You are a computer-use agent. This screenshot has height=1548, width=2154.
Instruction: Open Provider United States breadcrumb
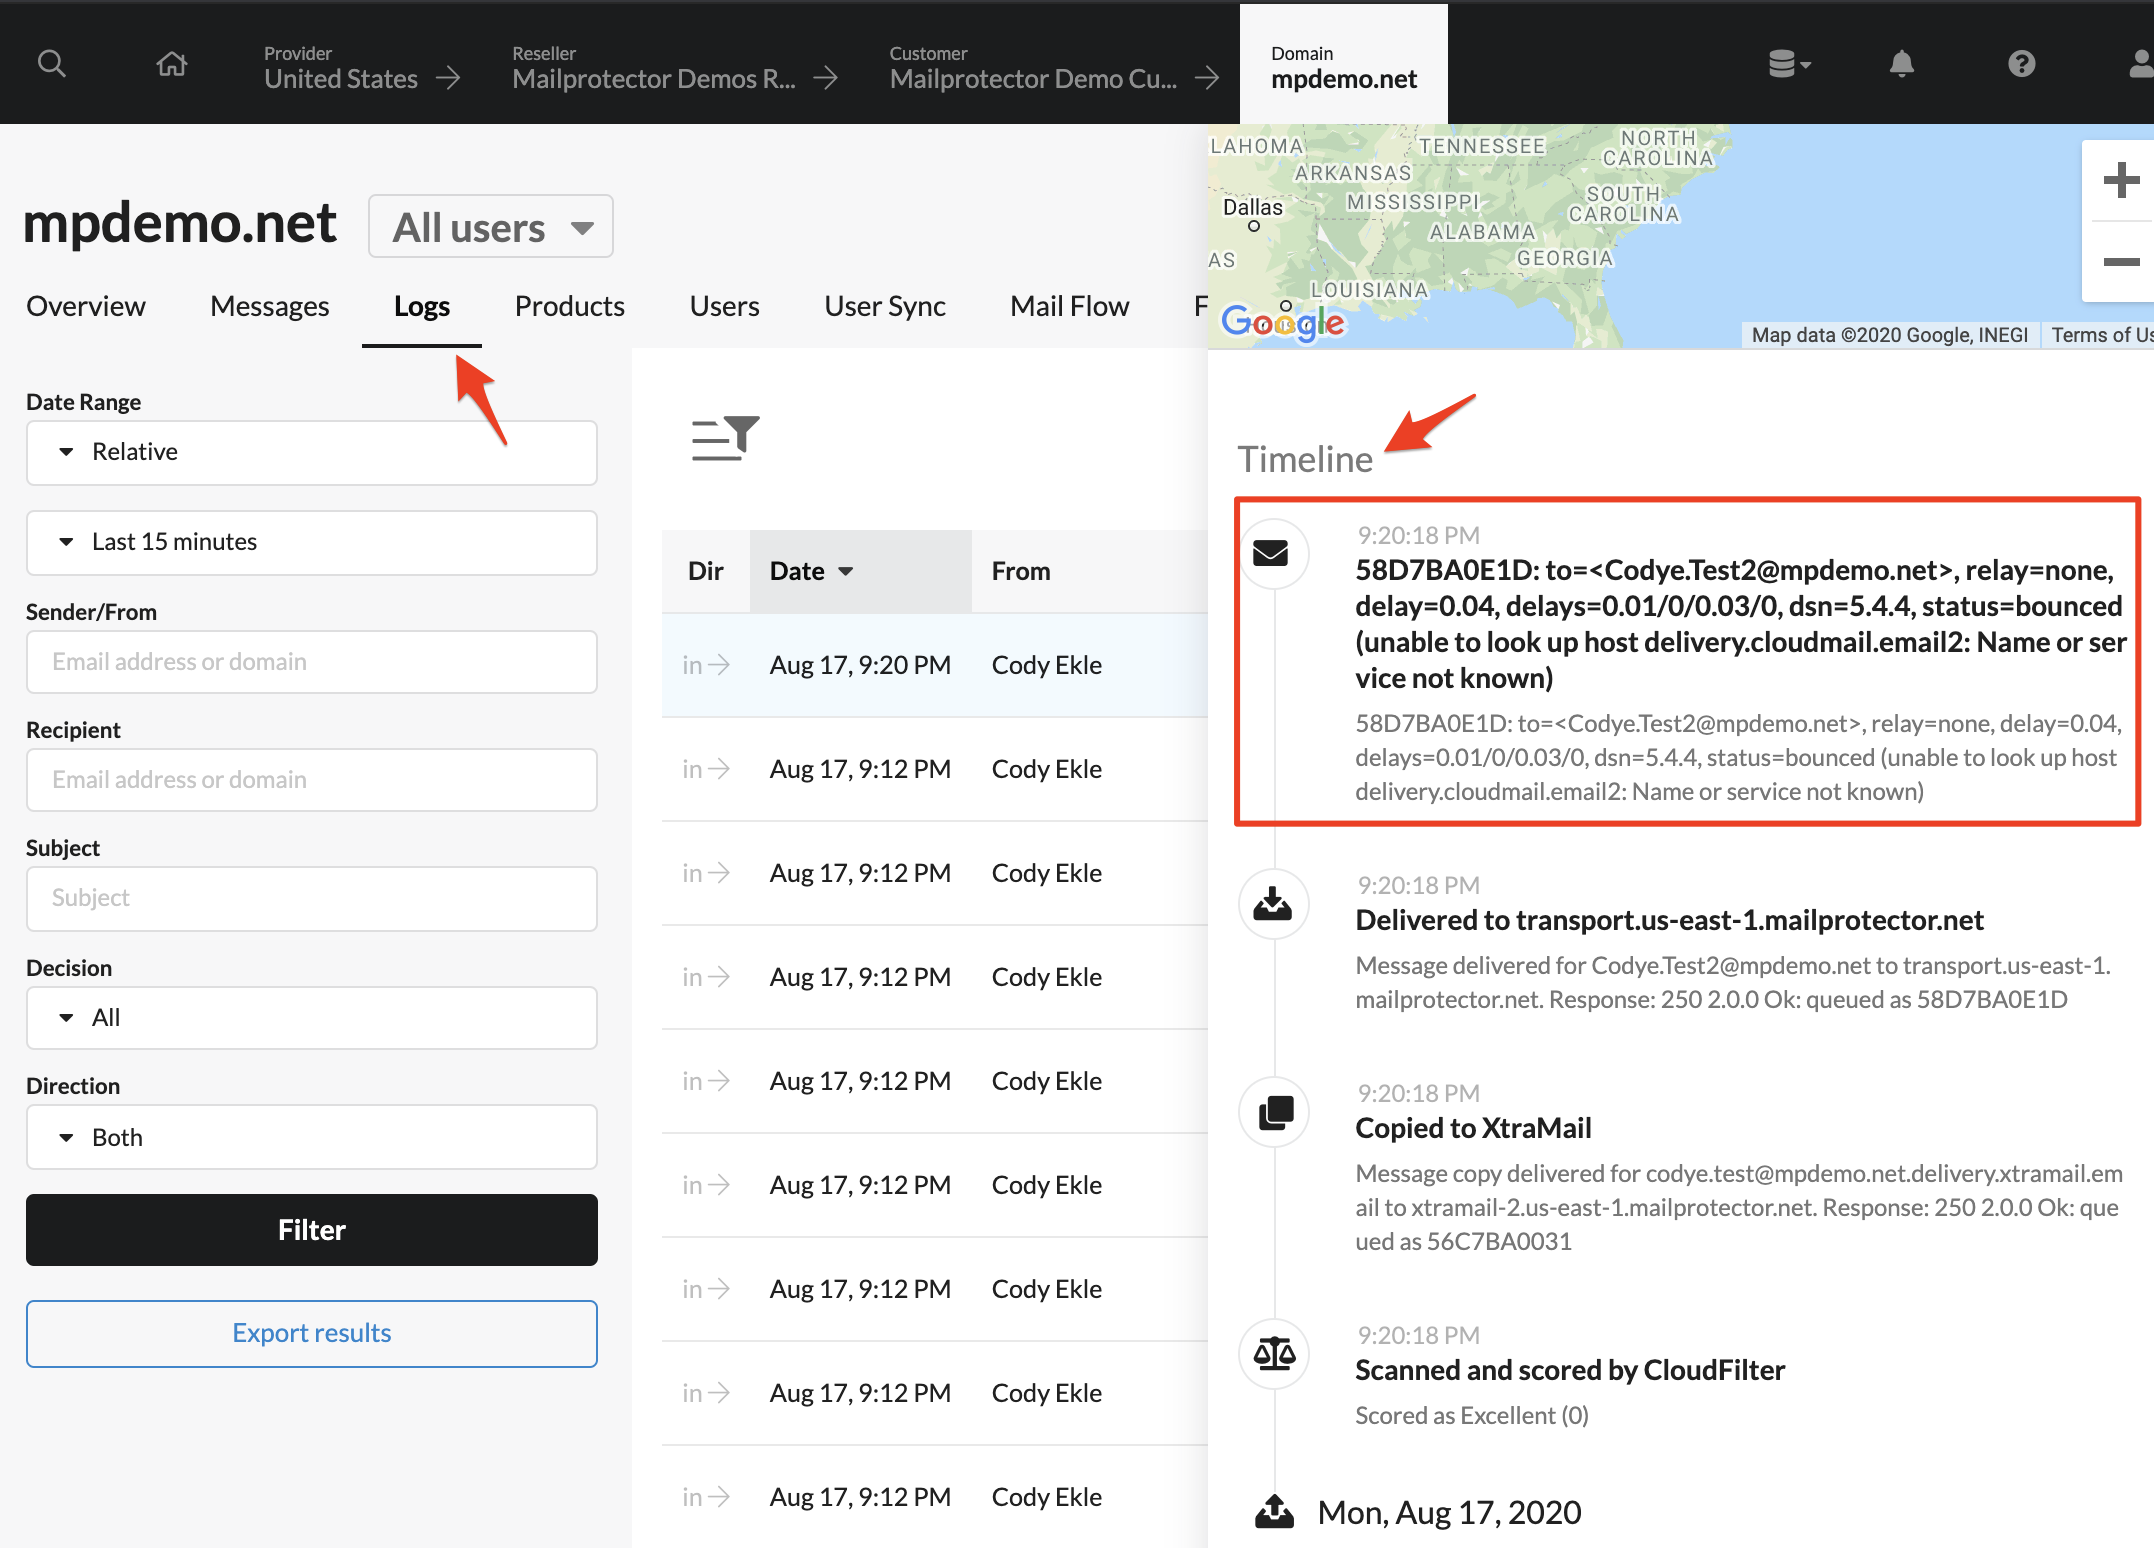pyautogui.click(x=341, y=67)
